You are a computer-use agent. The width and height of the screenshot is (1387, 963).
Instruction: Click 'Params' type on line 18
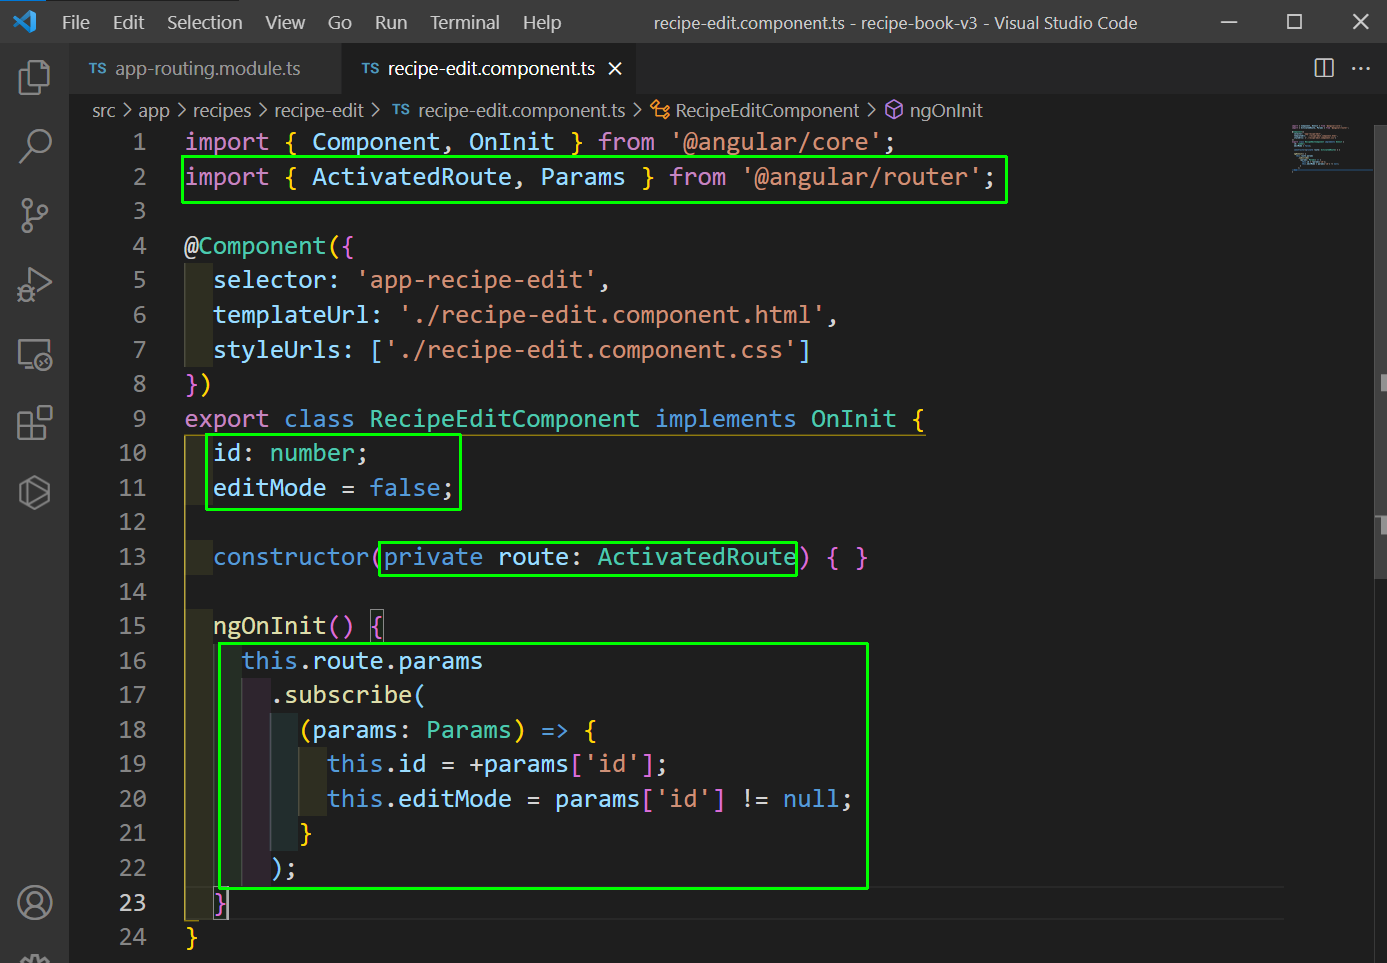coord(469,730)
